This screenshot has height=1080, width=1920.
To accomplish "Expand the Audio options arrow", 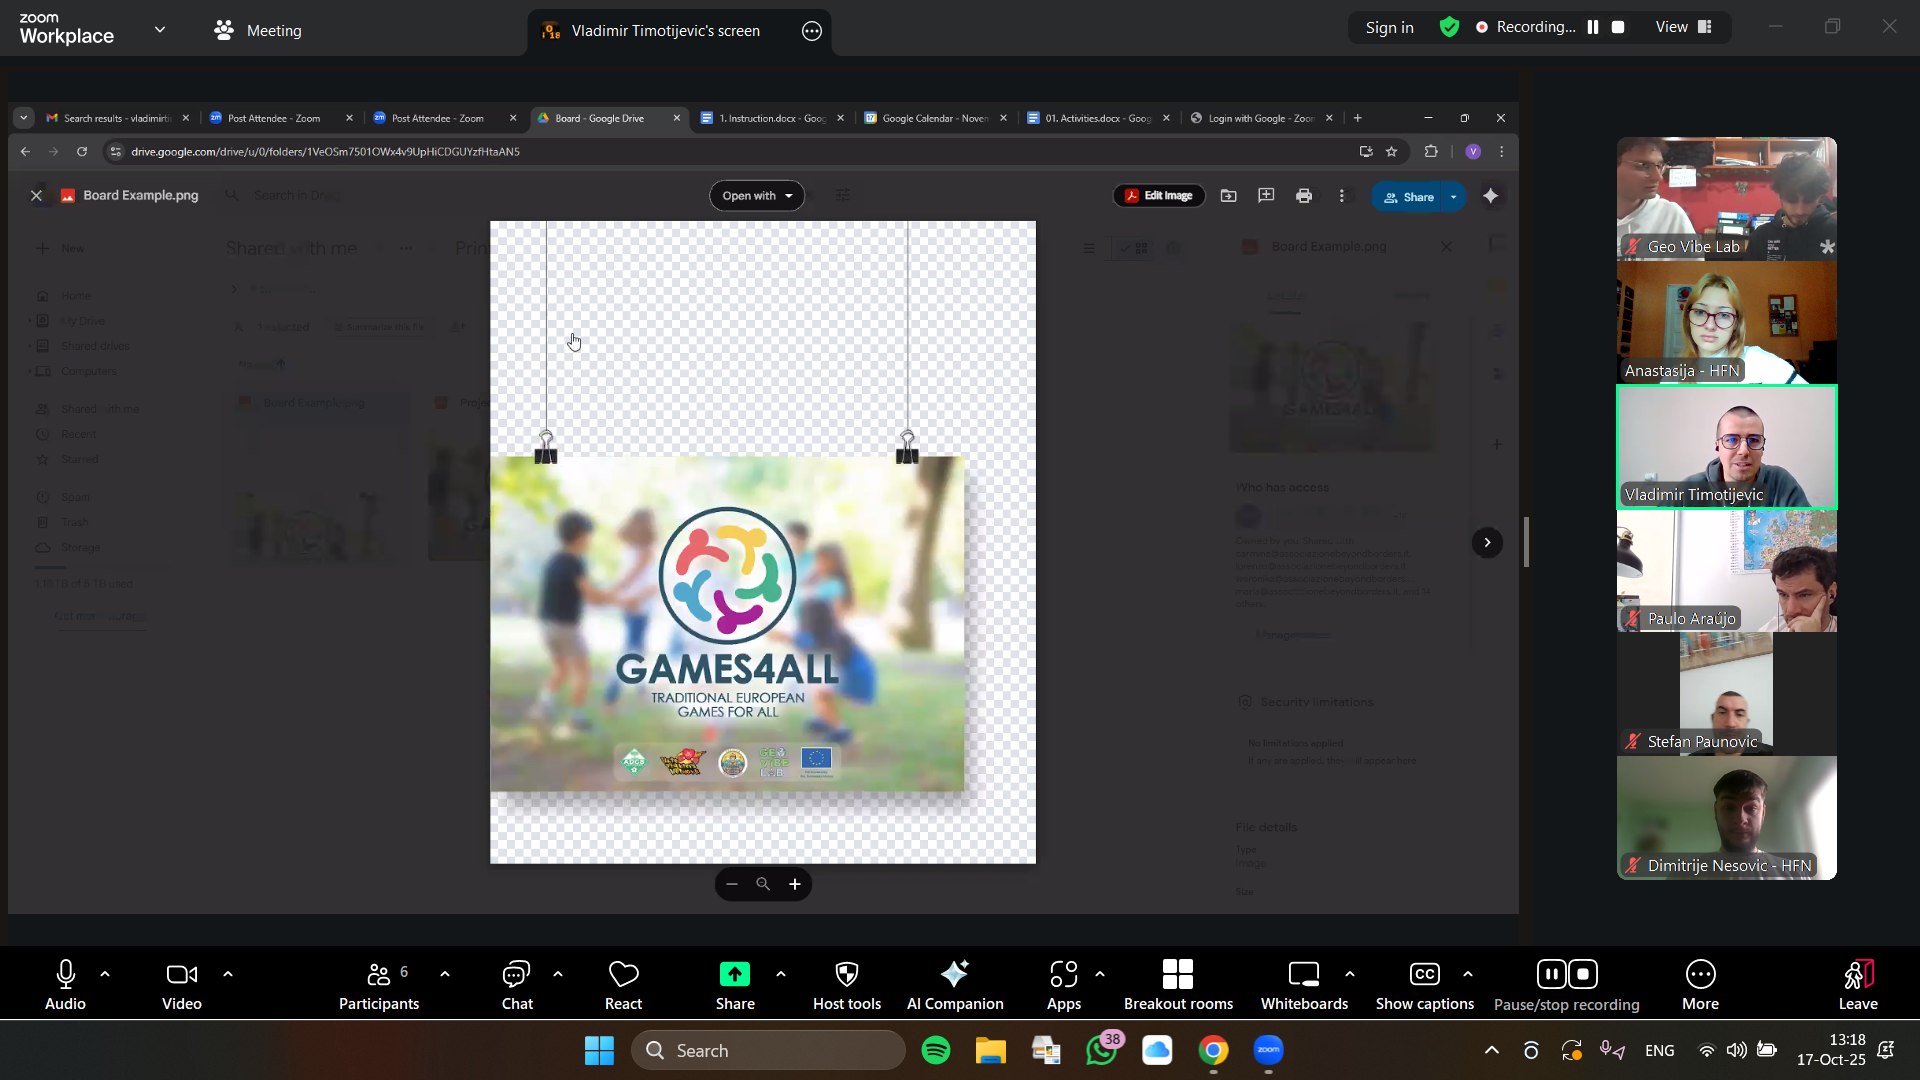I will (105, 974).
